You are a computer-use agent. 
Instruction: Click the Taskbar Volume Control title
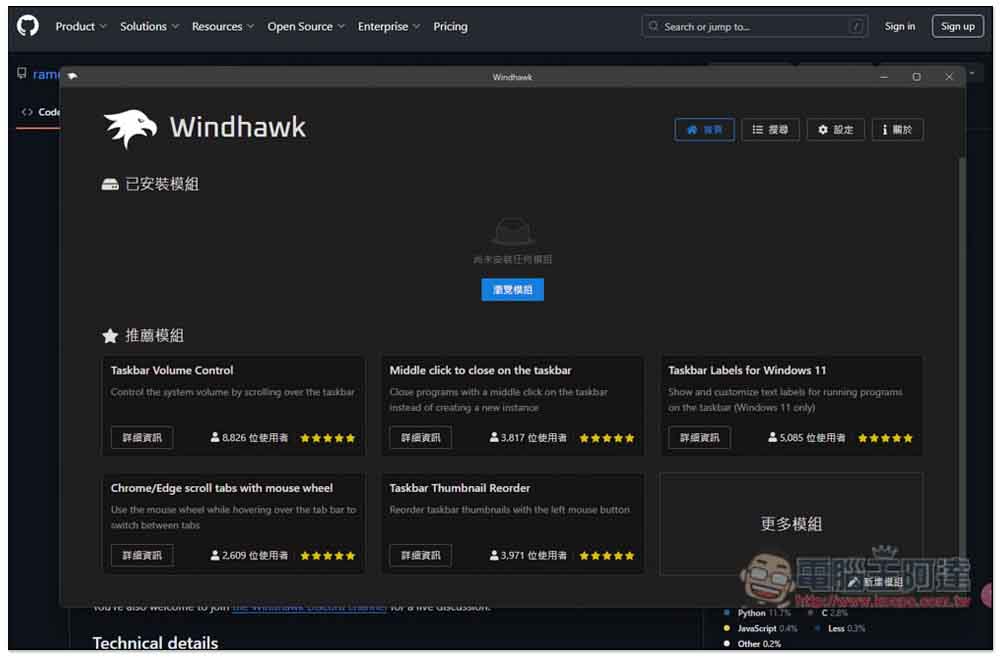click(x=172, y=370)
